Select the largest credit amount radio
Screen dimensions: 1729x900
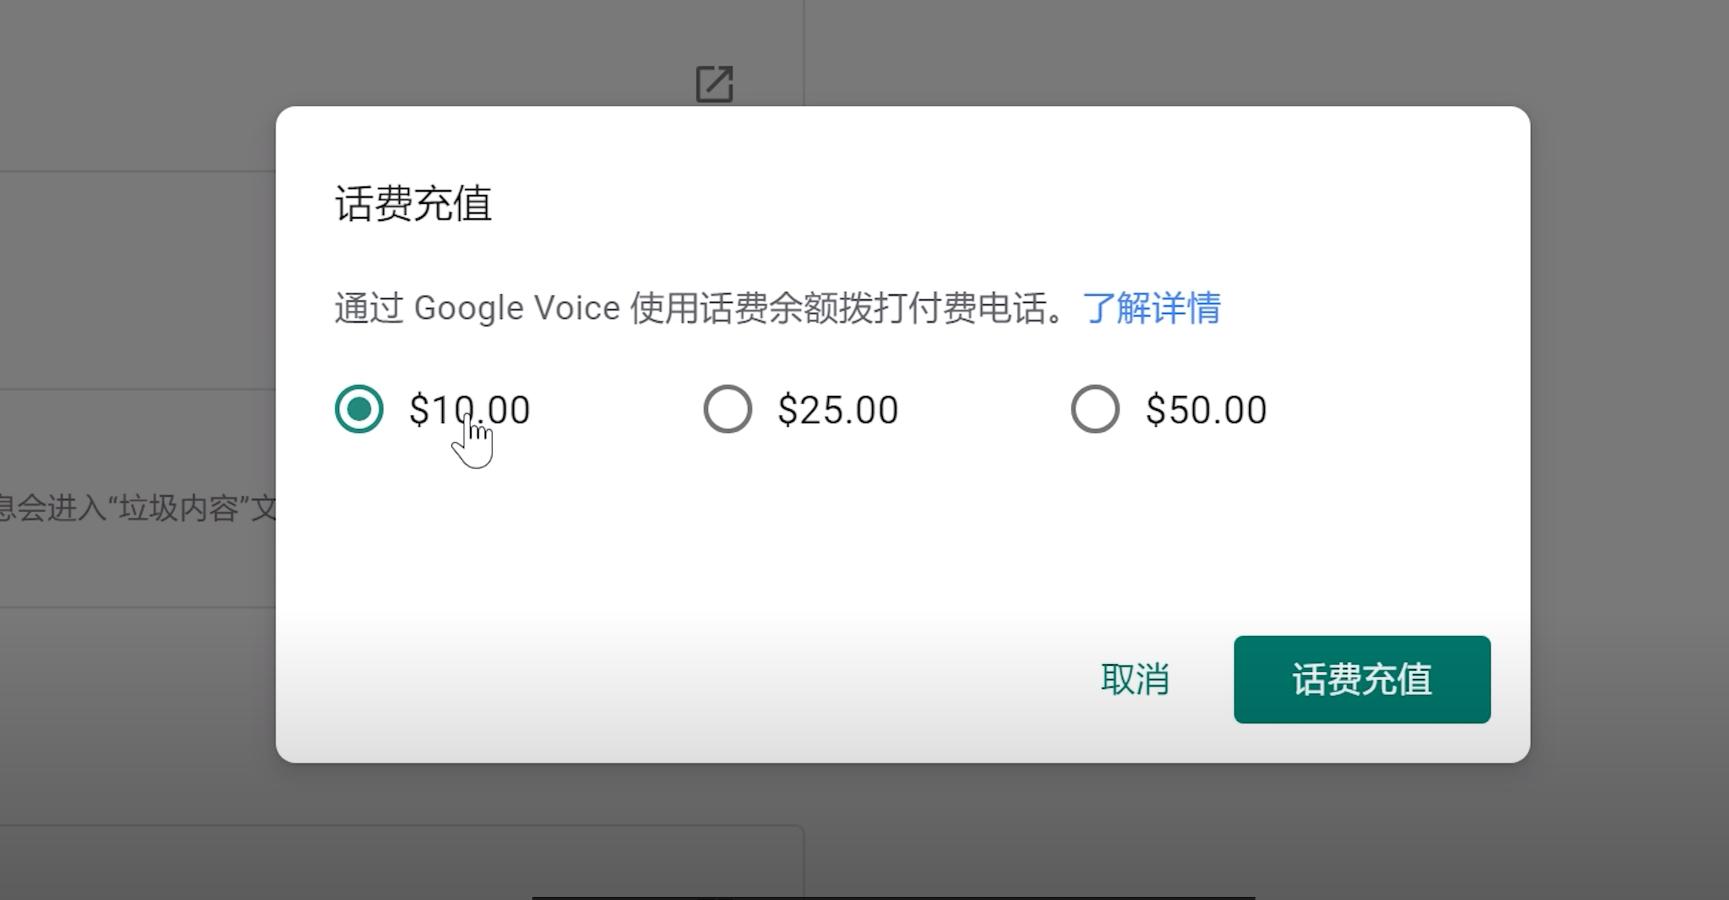(1094, 408)
